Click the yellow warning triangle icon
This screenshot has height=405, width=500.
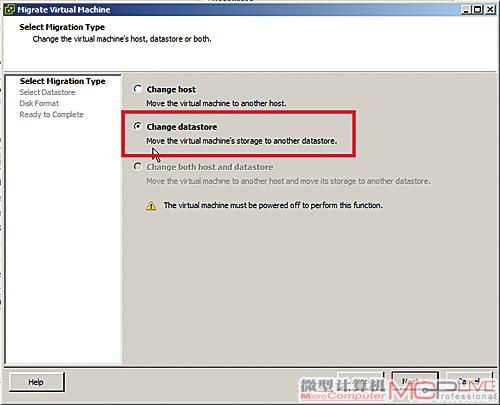pos(151,206)
